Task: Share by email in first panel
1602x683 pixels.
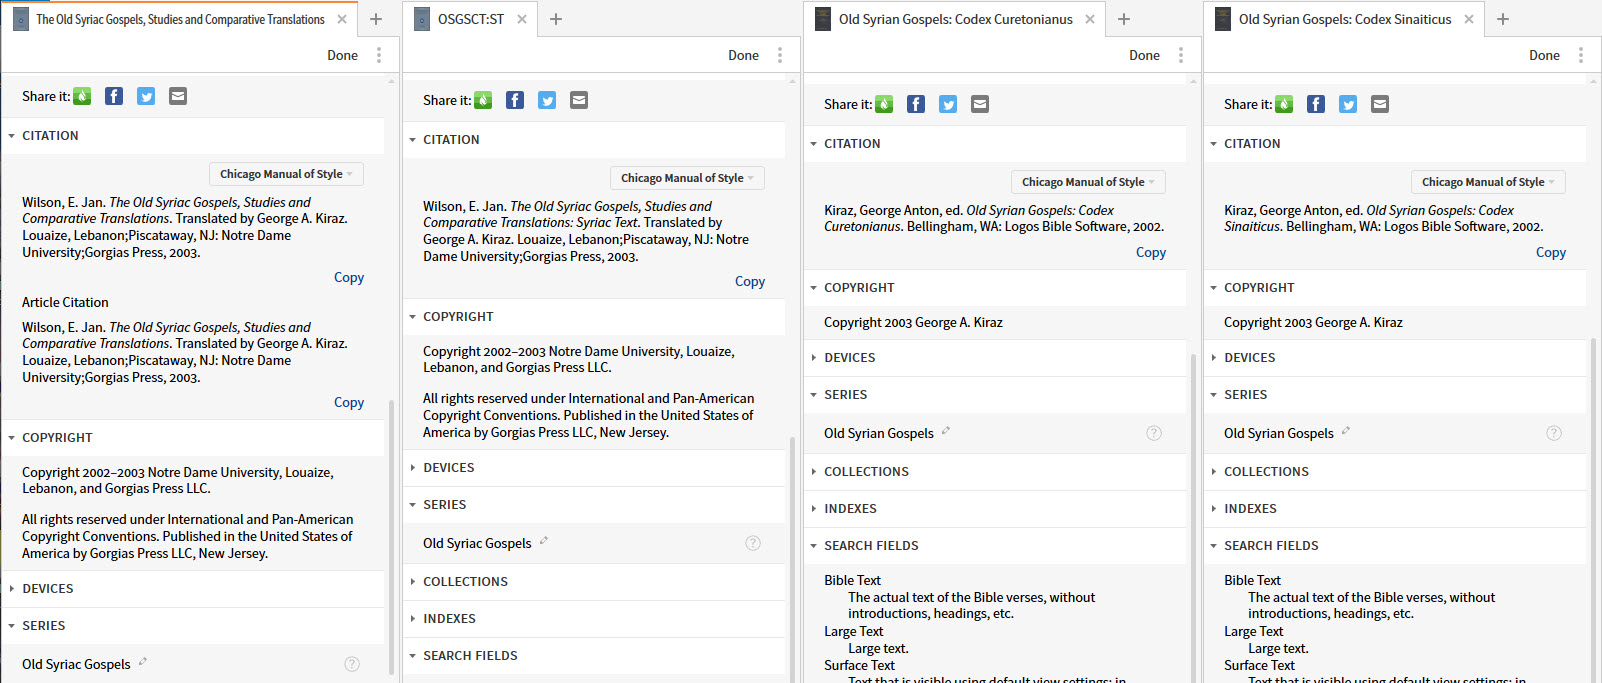Action: (178, 96)
